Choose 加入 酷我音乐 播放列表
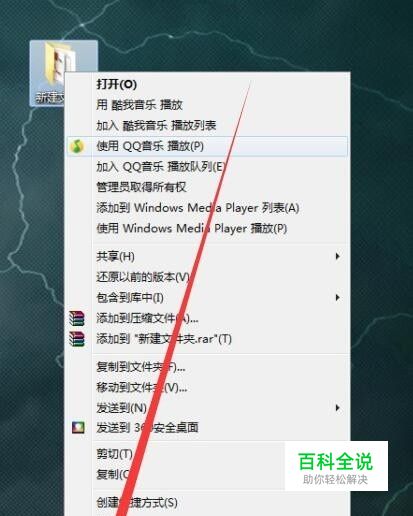 [x=156, y=126]
